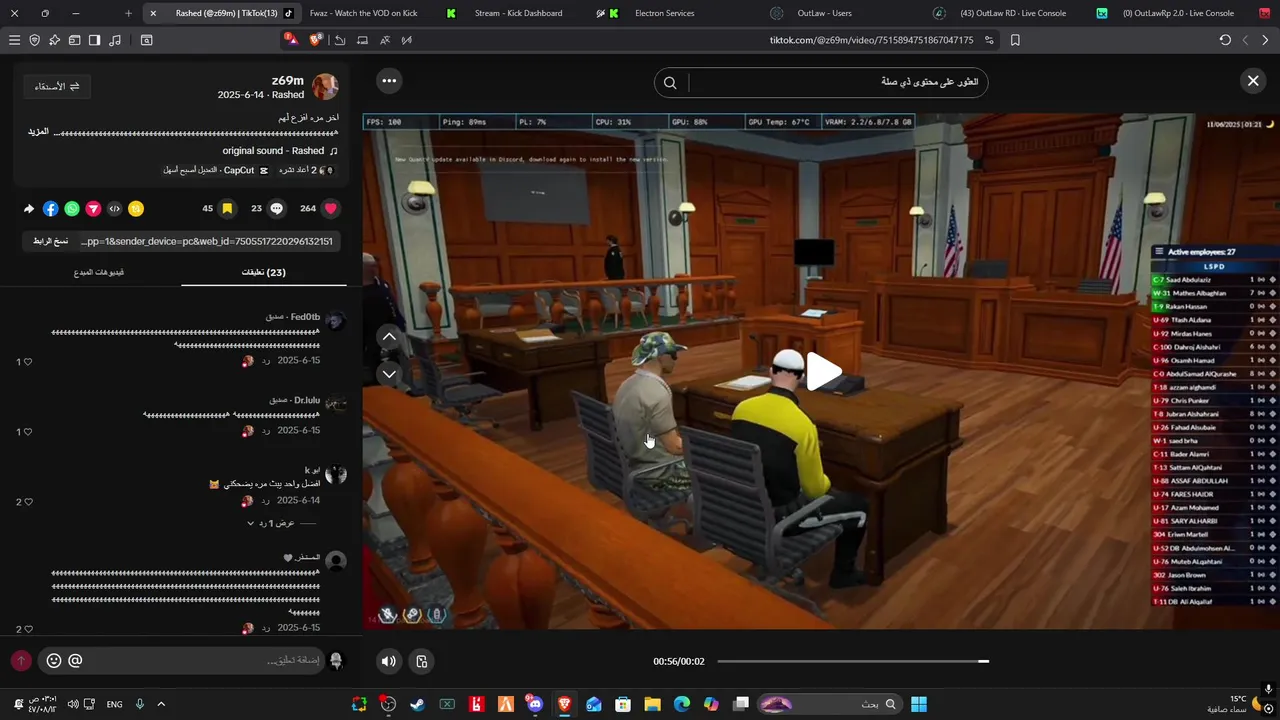Screen dimensions: 1280x720
Task: Close the TikTok video viewer
Action: click(x=1253, y=81)
